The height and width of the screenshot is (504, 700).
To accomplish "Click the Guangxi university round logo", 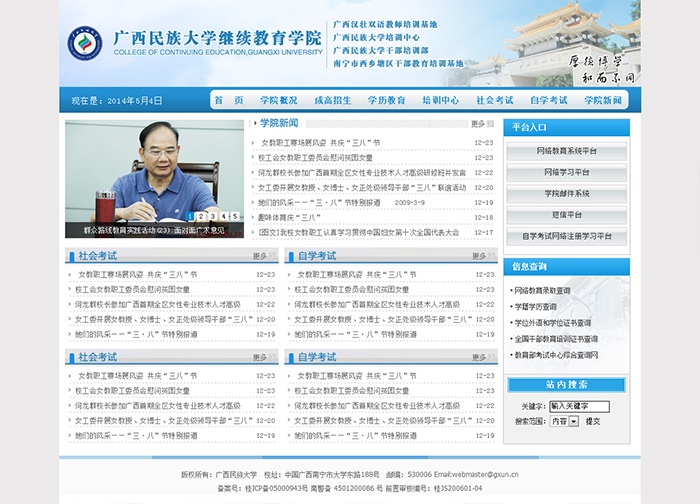I will tap(85, 43).
